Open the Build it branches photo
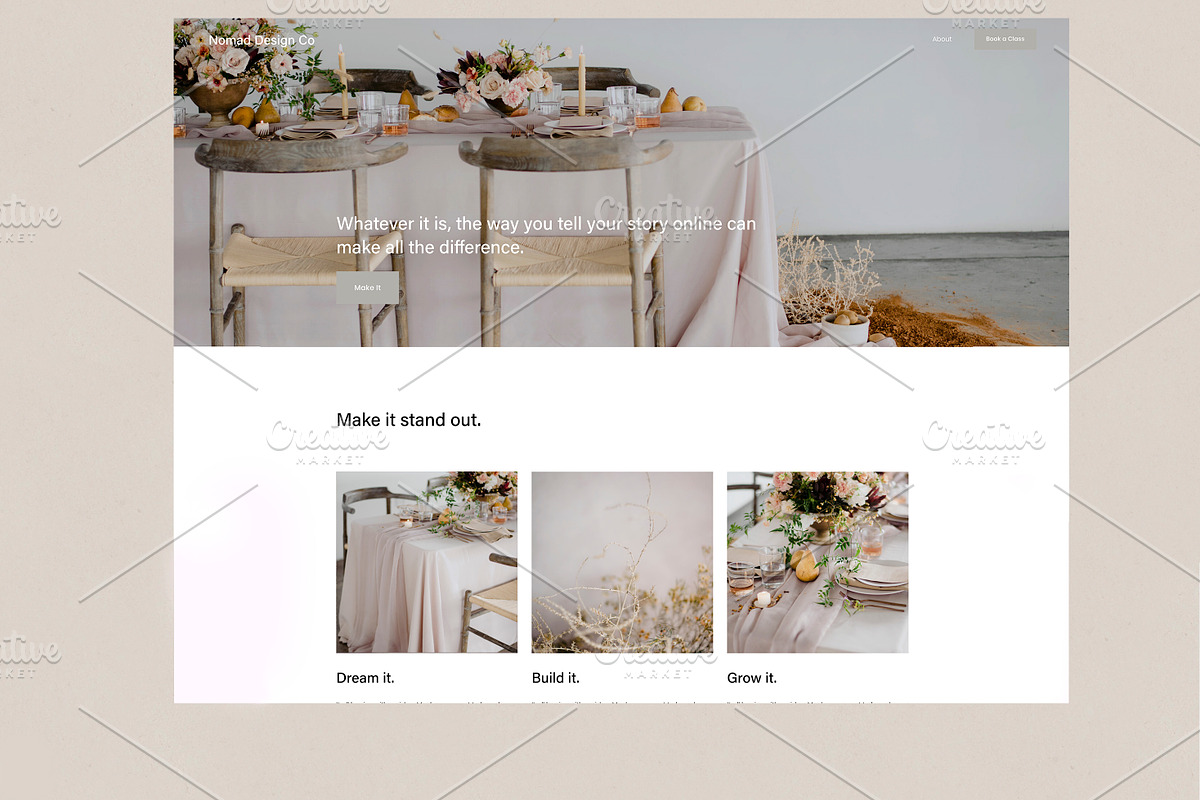This screenshot has width=1200, height=800. (x=622, y=562)
